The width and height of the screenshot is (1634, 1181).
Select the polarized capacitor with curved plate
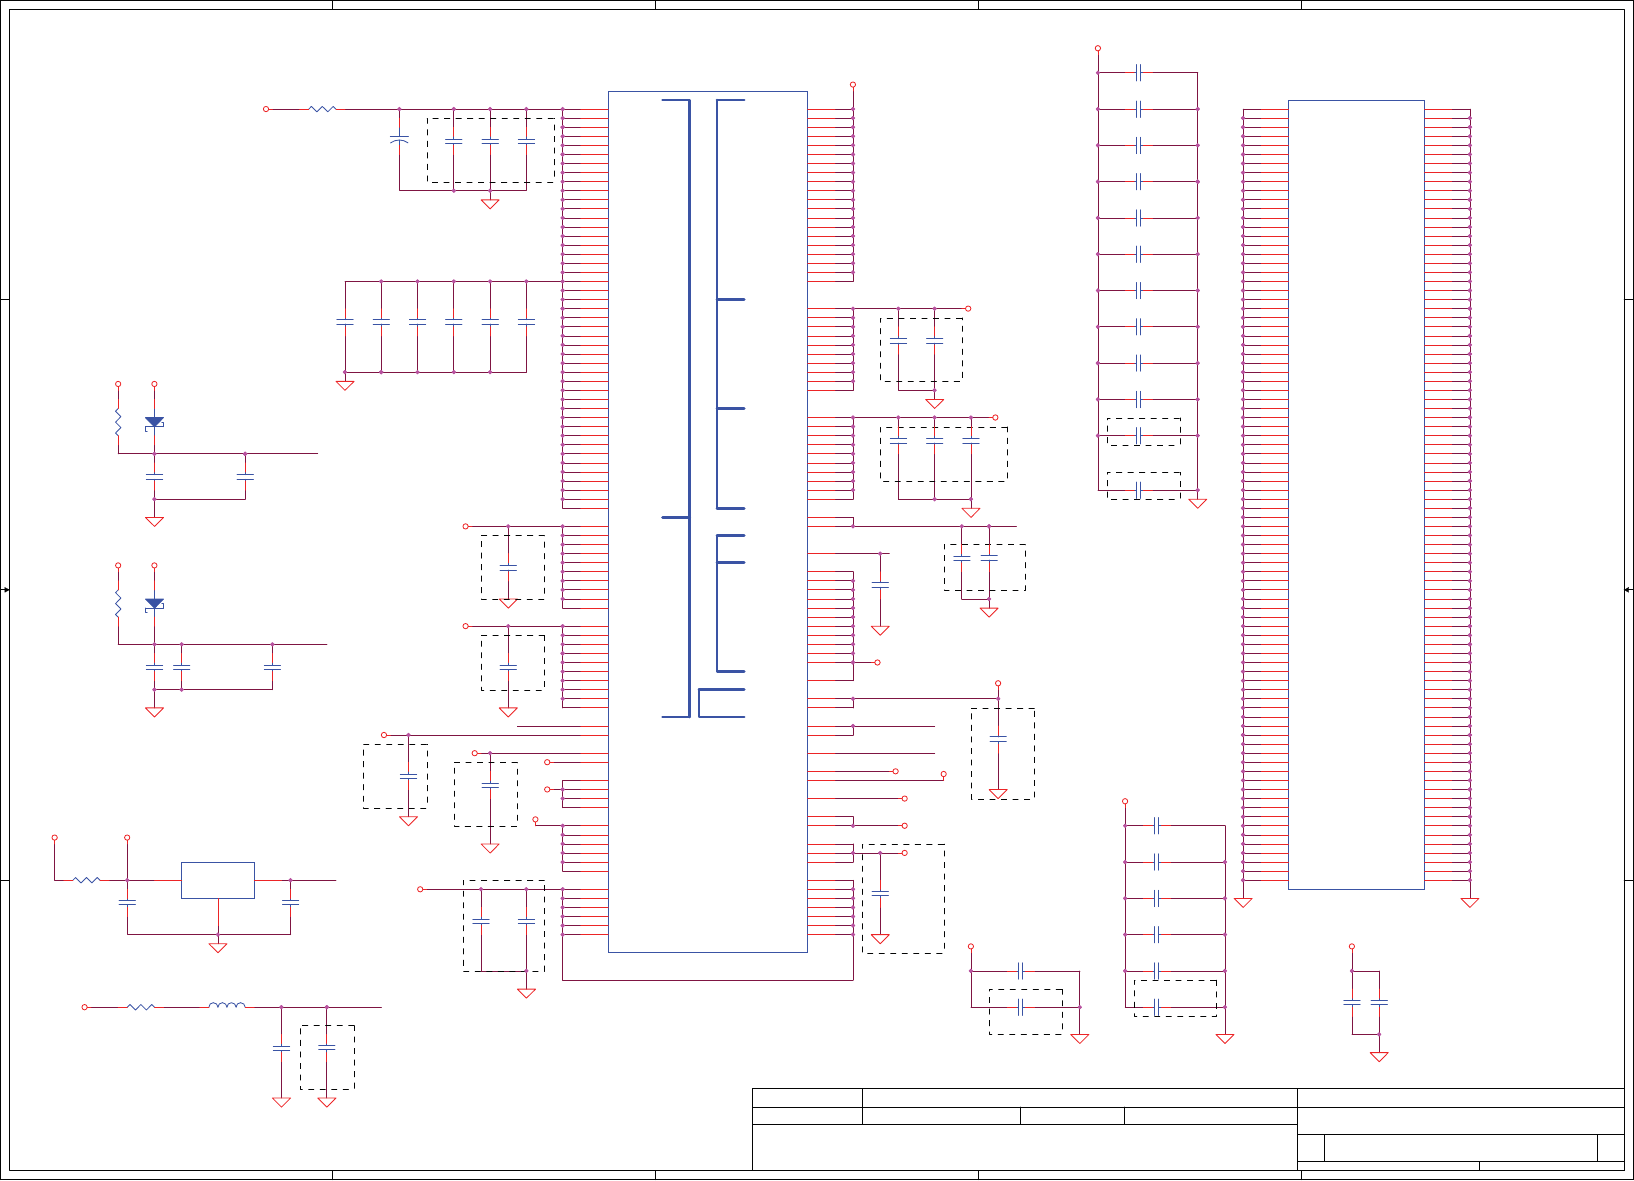click(x=399, y=140)
